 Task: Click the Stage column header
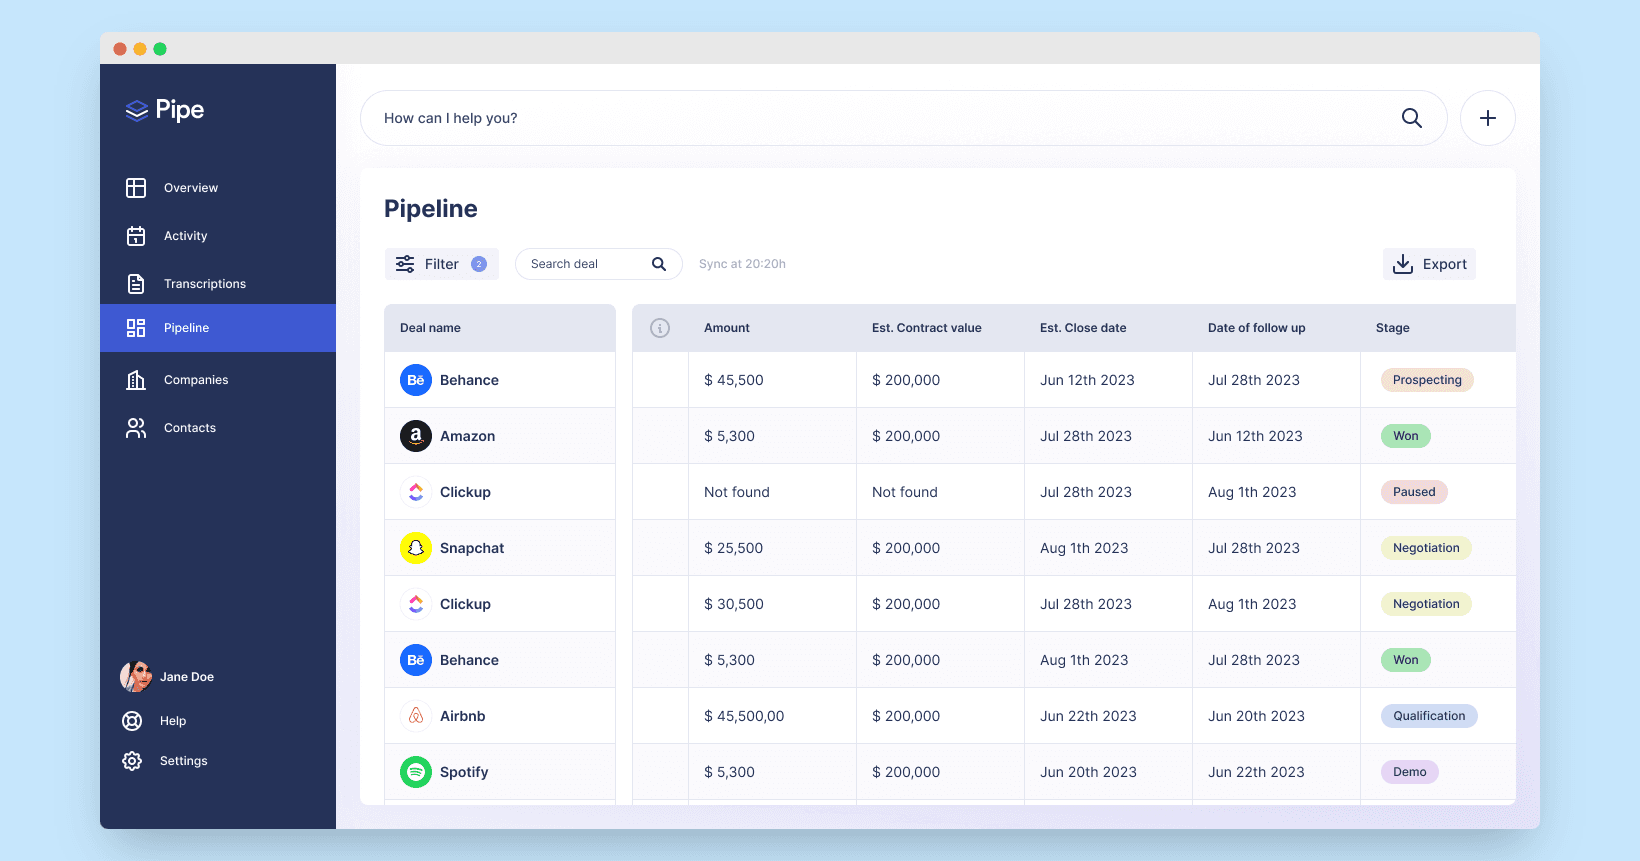1393,328
